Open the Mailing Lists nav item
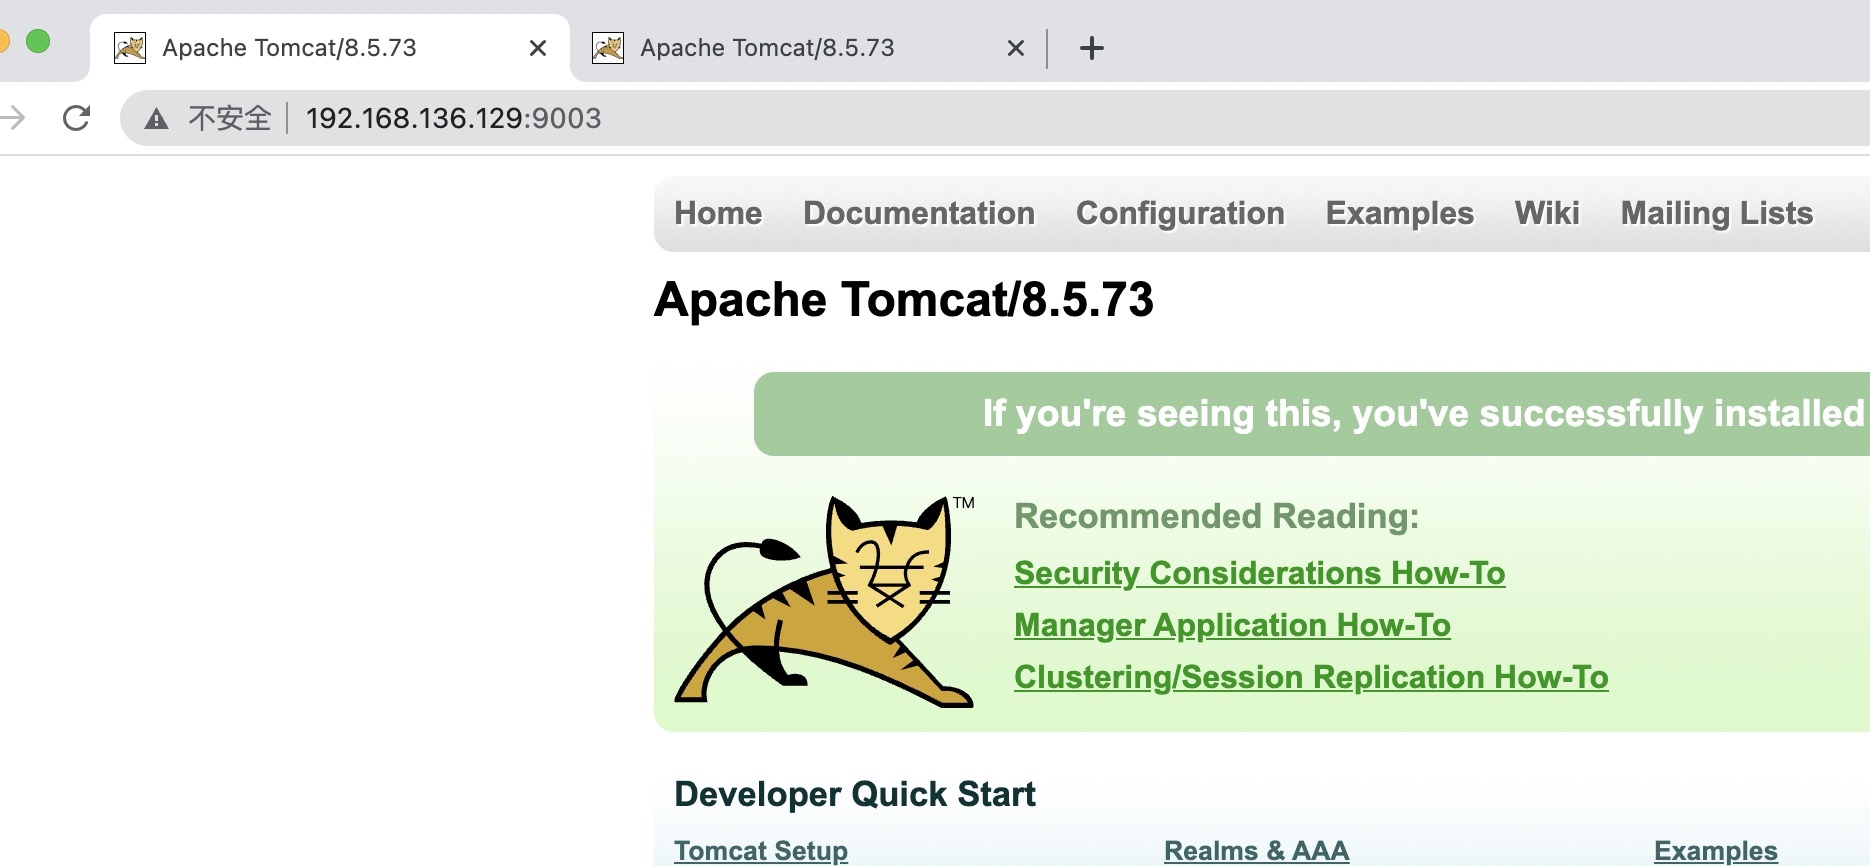Screen dimensions: 1870x866 (x=1717, y=213)
